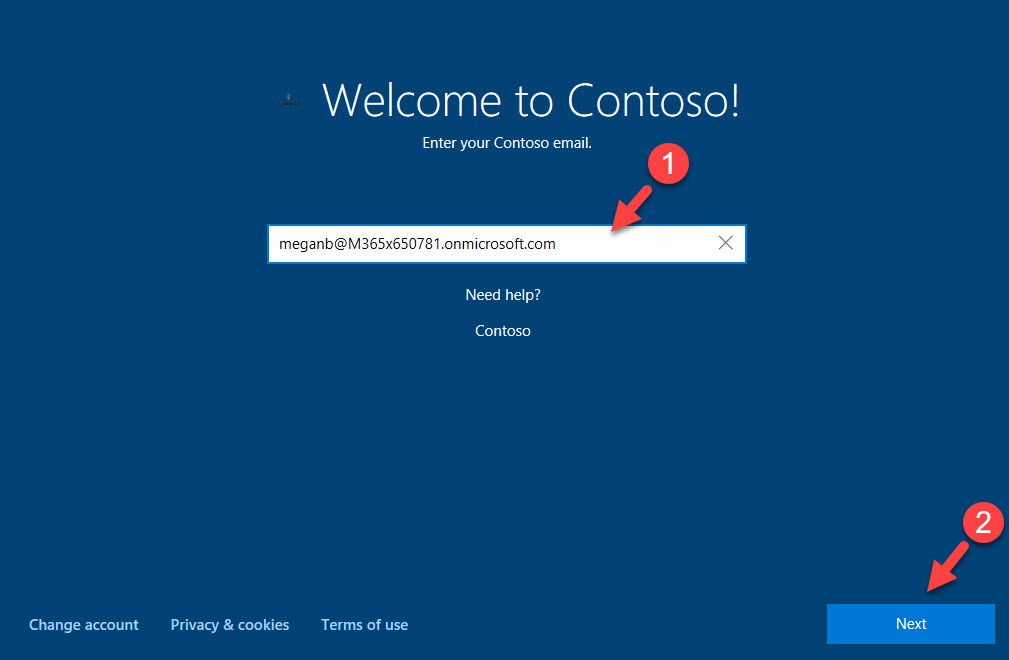
Task: Open the Terms of use link
Action: 364,625
